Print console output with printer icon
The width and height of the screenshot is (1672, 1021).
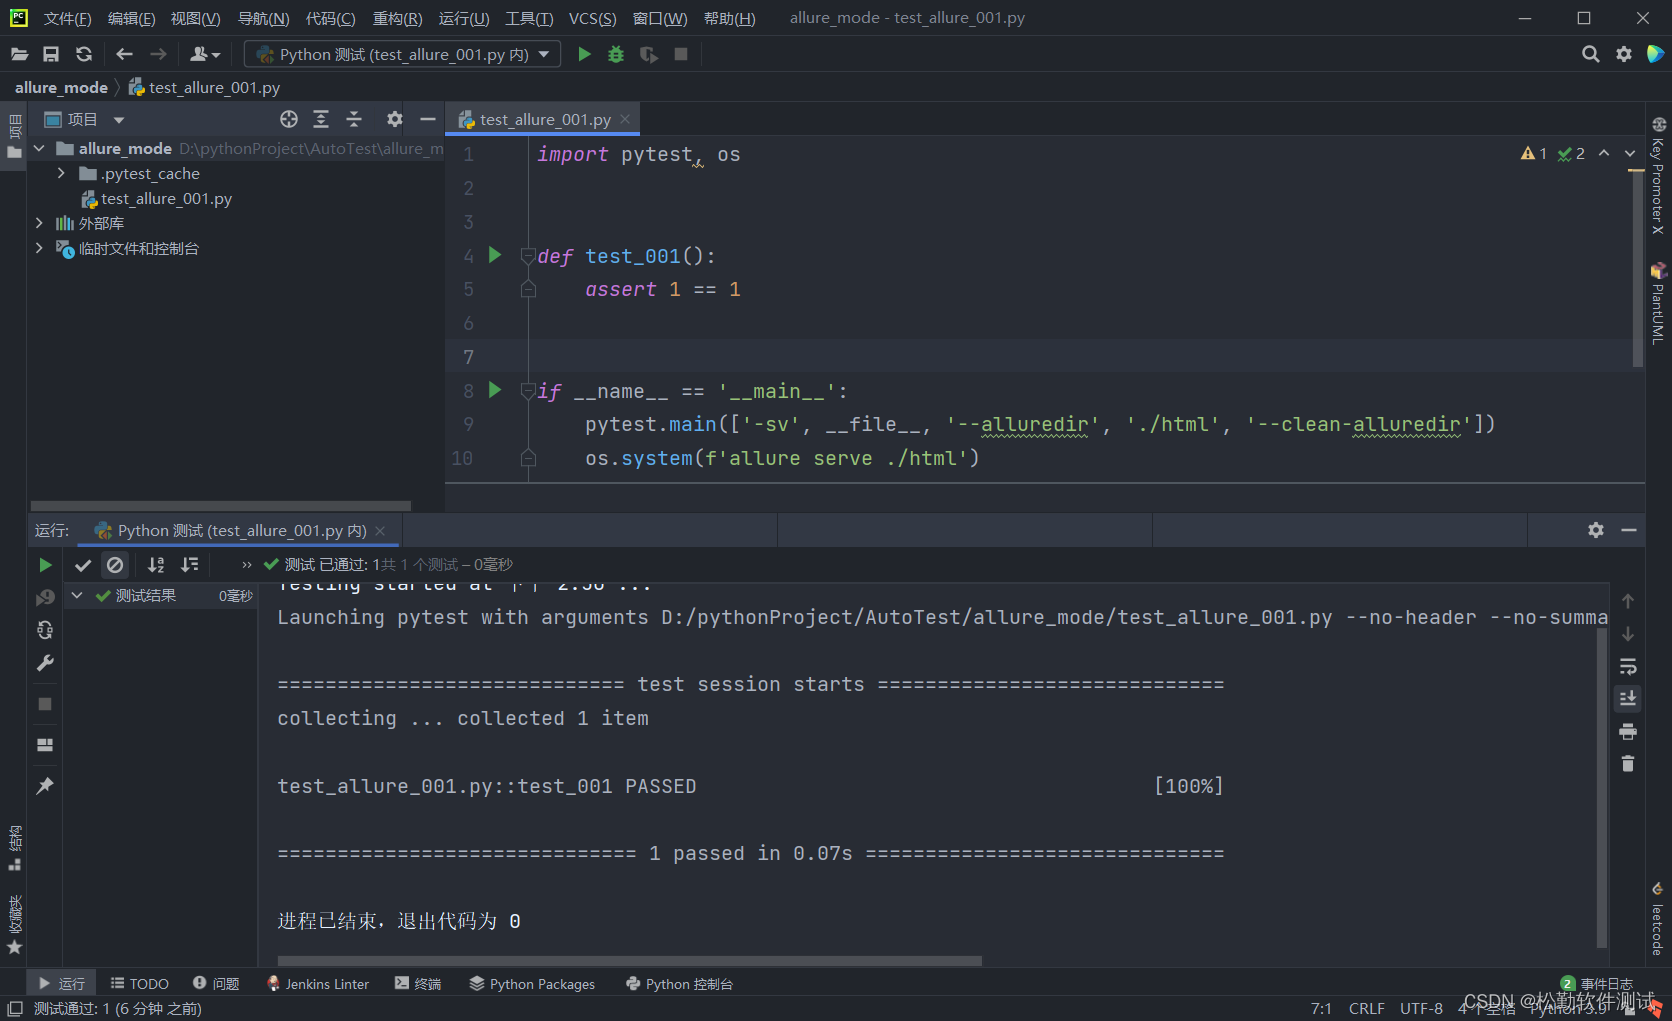point(1628,731)
